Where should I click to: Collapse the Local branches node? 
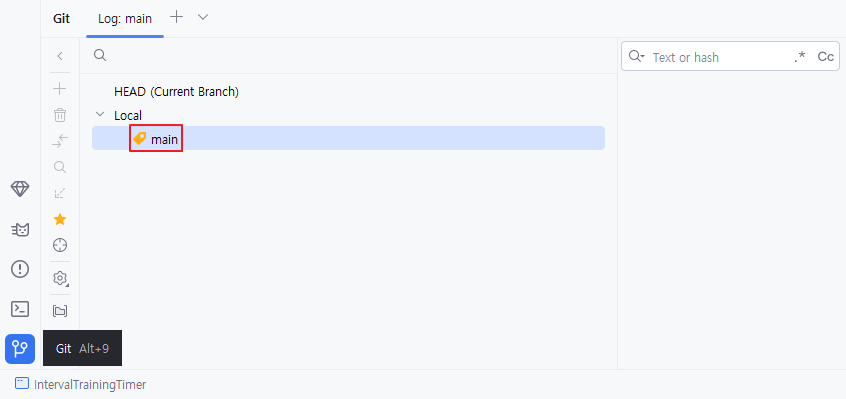tap(100, 115)
